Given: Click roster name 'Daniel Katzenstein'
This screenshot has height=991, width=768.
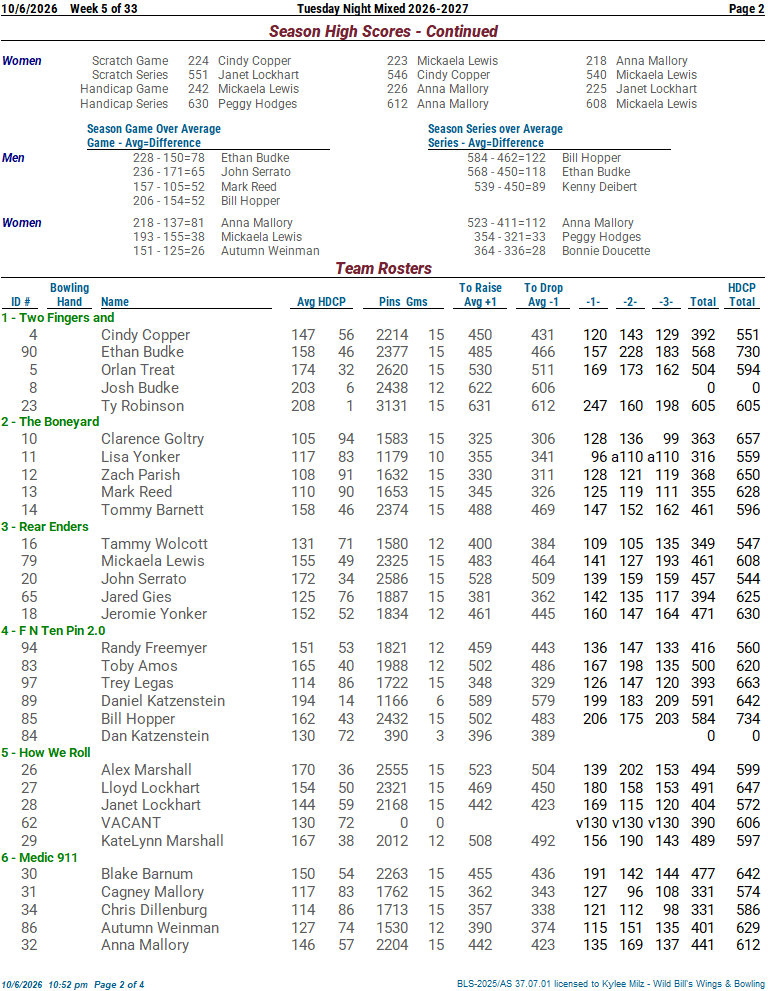Looking at the screenshot, I should point(163,701).
